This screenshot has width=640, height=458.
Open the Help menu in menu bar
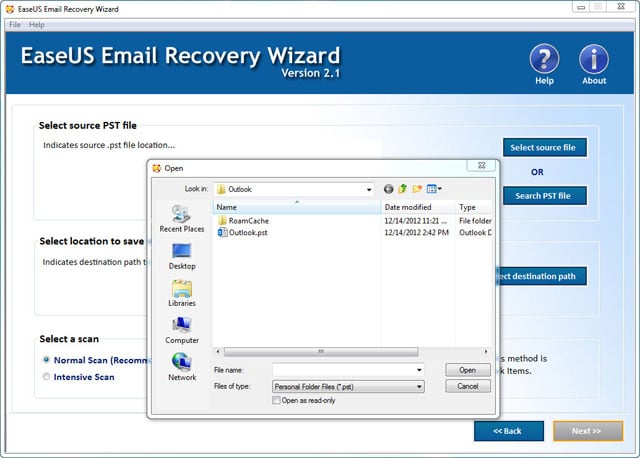[37, 24]
